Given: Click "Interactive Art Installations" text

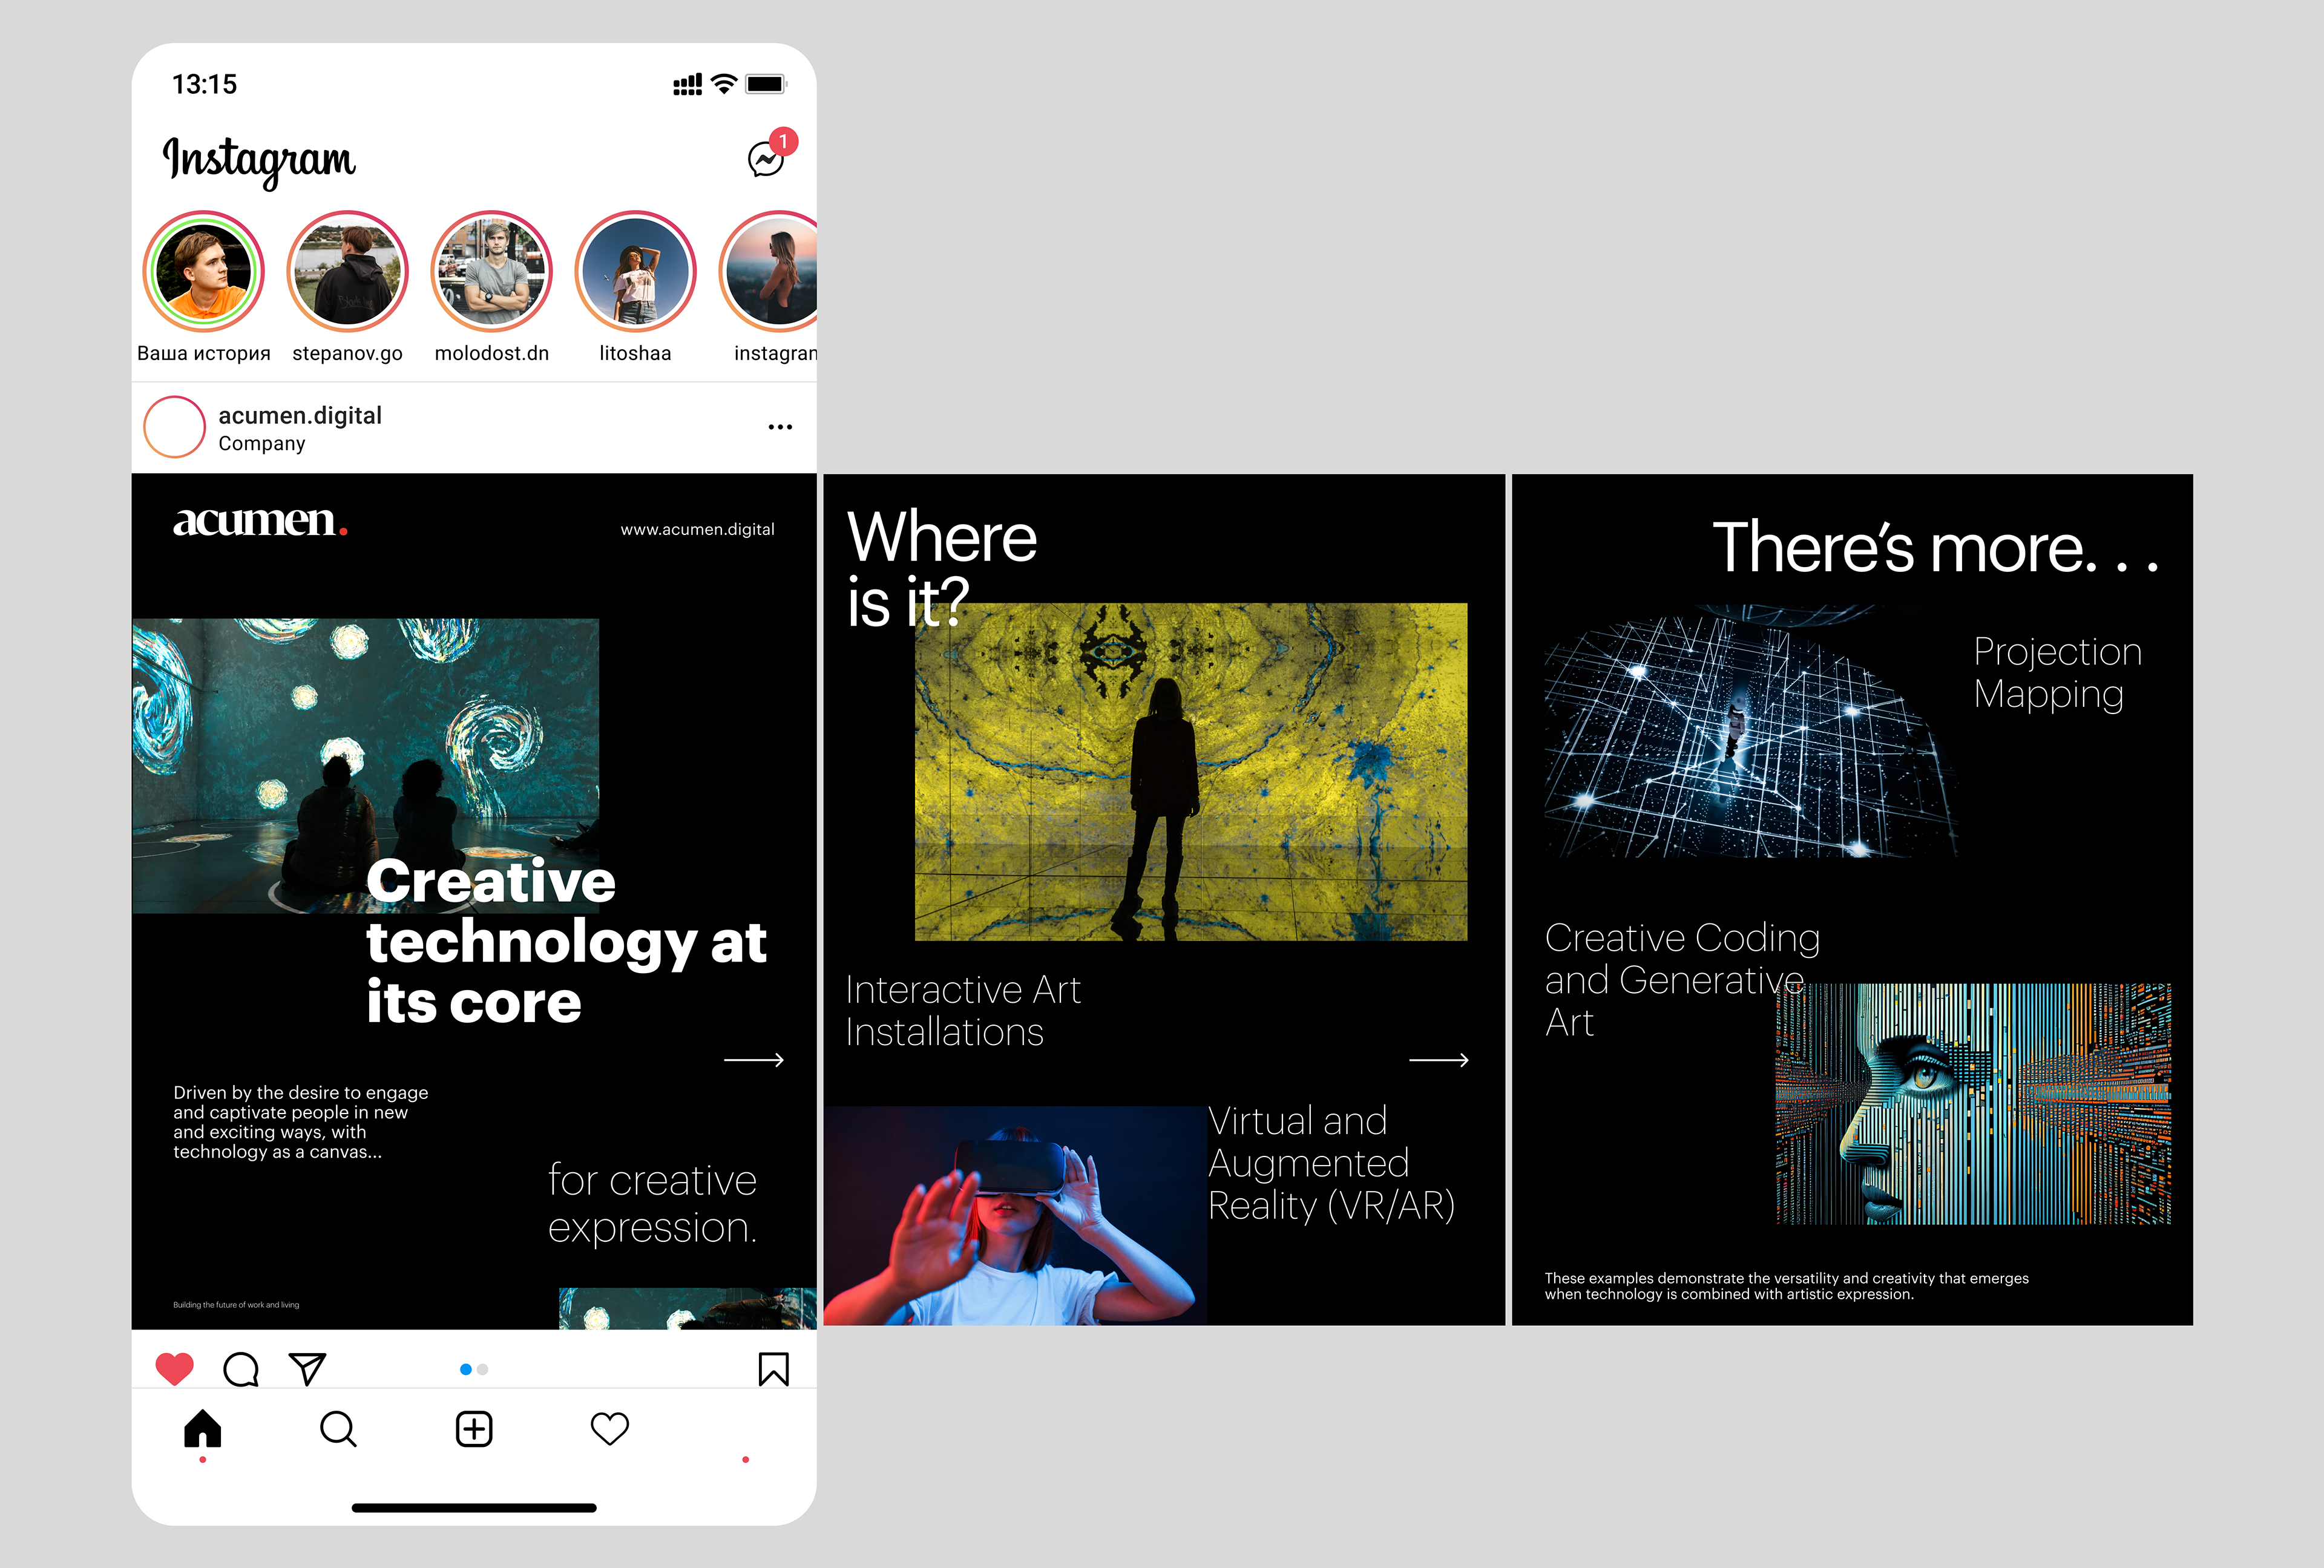Looking at the screenshot, I should pyautogui.click(x=963, y=1011).
